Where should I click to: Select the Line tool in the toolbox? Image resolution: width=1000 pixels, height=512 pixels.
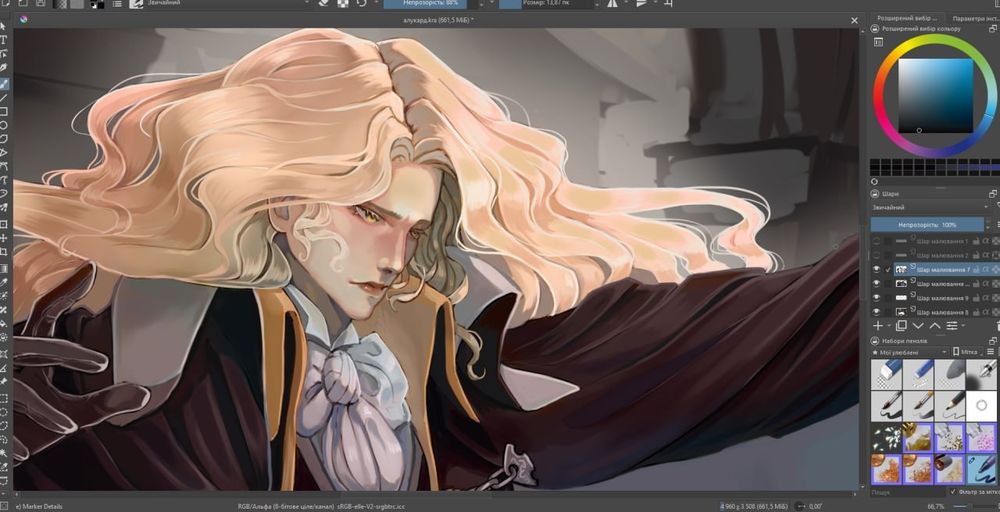[4, 98]
